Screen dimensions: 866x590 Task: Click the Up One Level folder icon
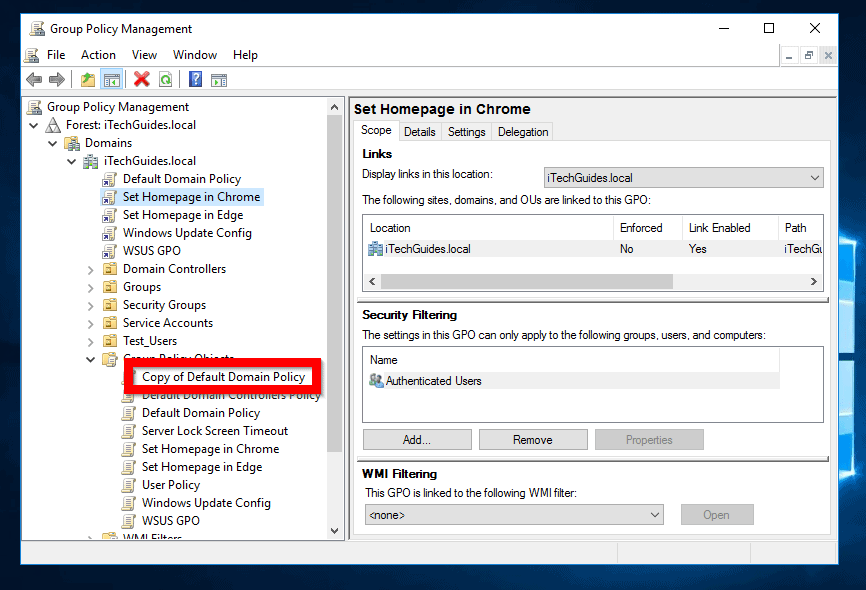pyautogui.click(x=88, y=80)
